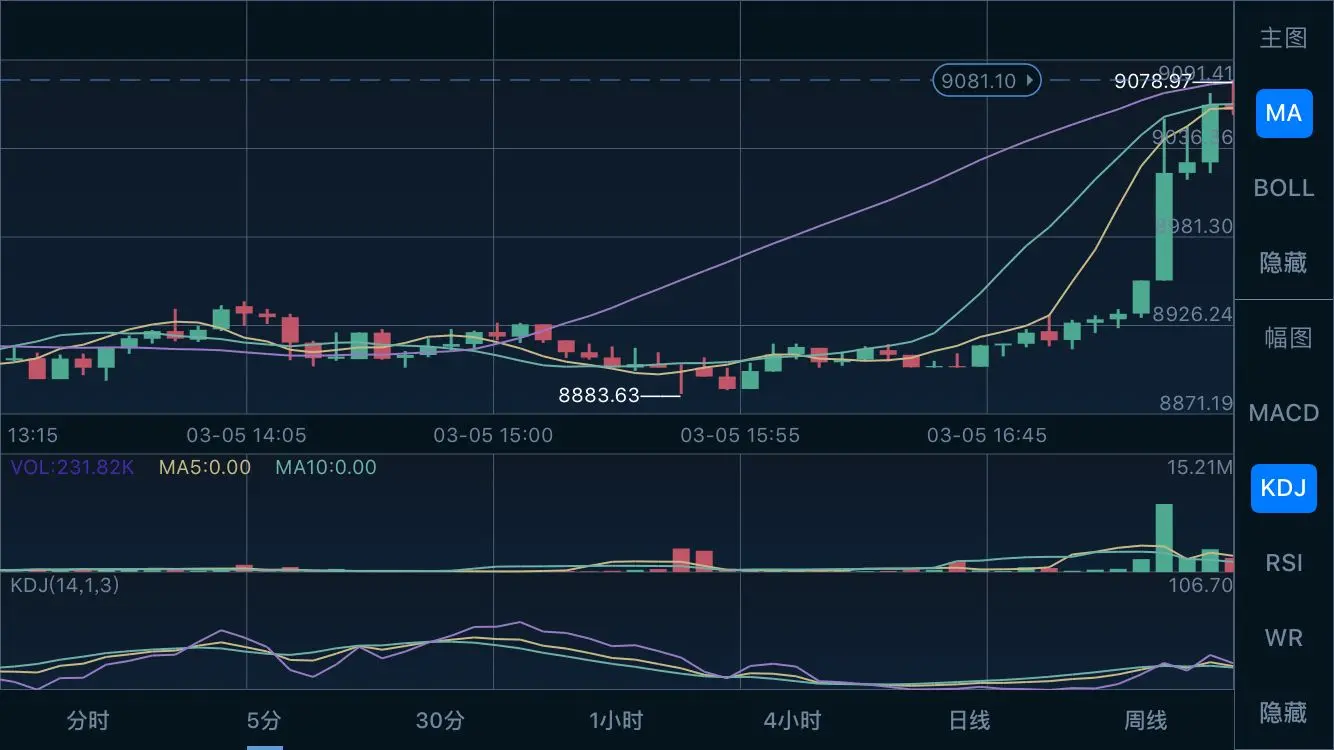Select KDJ sub-chart indicator
Viewport: 1334px width, 750px height.
click(1283, 488)
